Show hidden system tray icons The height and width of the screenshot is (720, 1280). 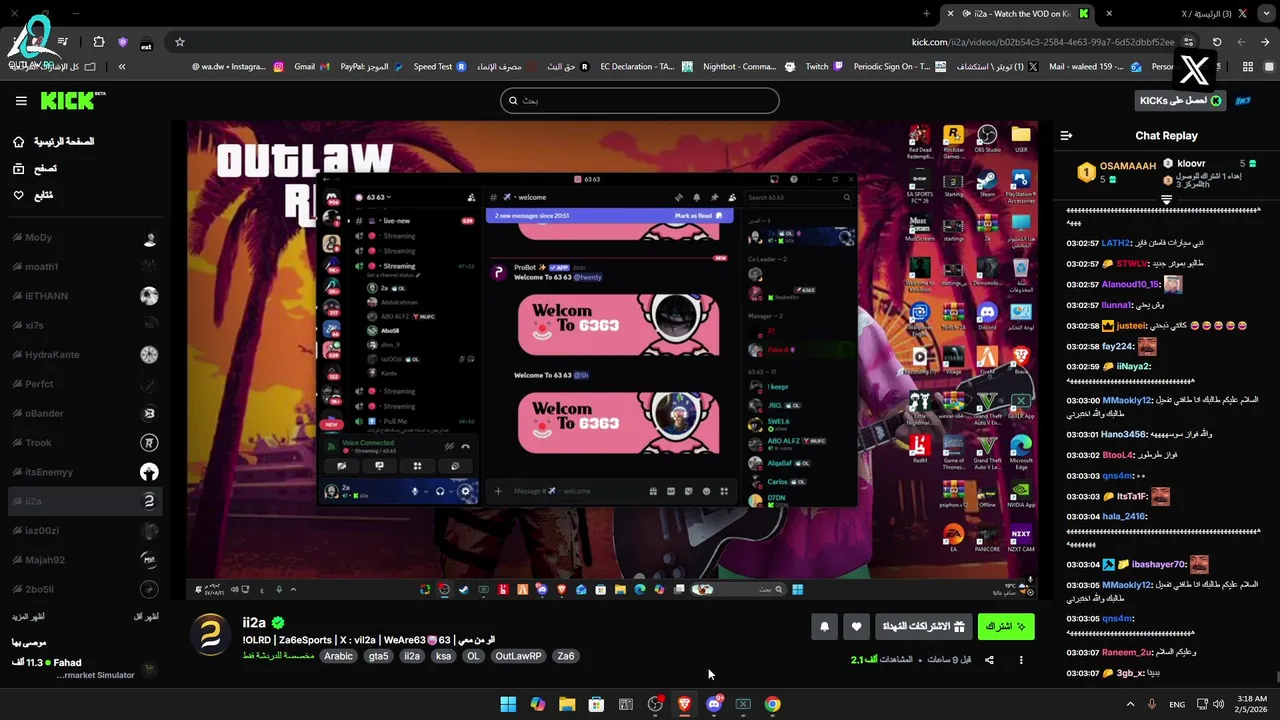click(x=1131, y=704)
